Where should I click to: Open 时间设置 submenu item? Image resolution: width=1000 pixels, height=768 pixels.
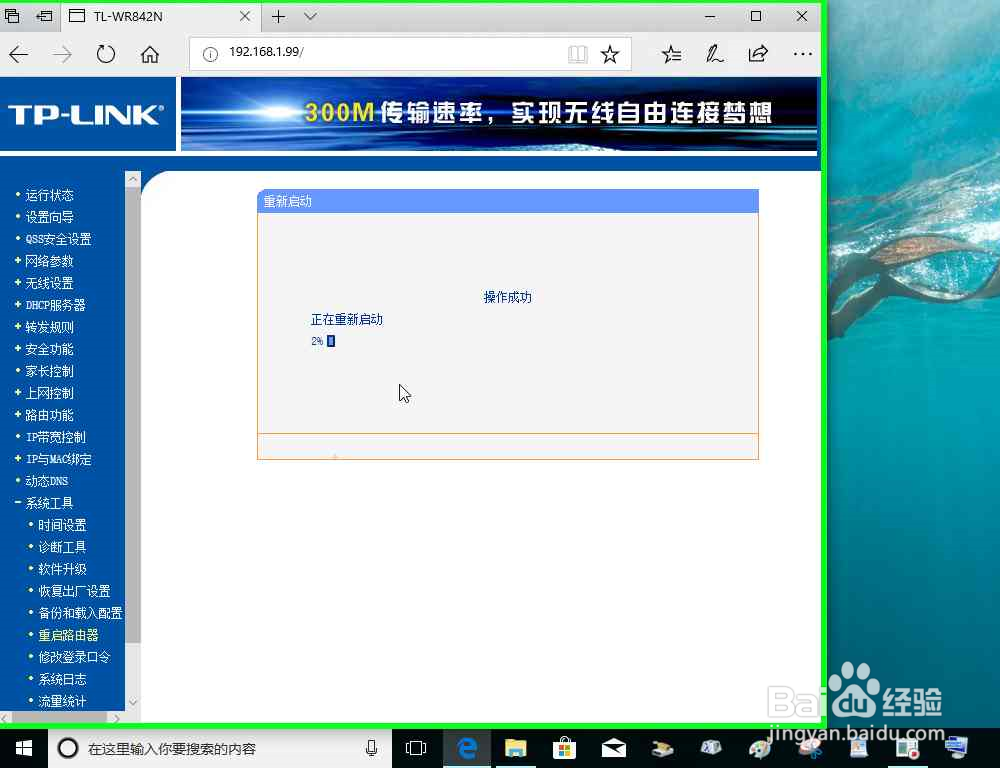62,525
